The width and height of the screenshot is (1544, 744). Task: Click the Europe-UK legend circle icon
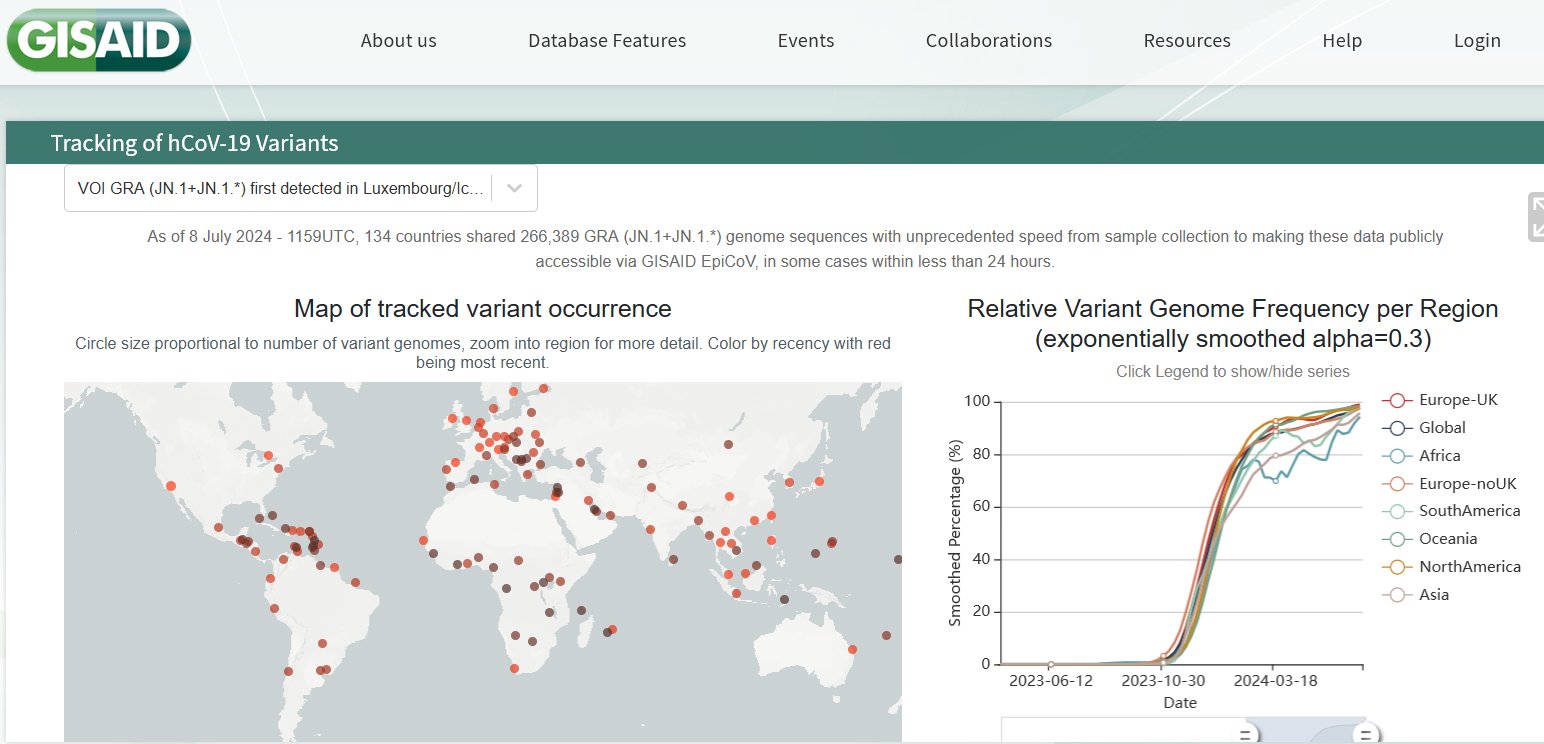1397,400
